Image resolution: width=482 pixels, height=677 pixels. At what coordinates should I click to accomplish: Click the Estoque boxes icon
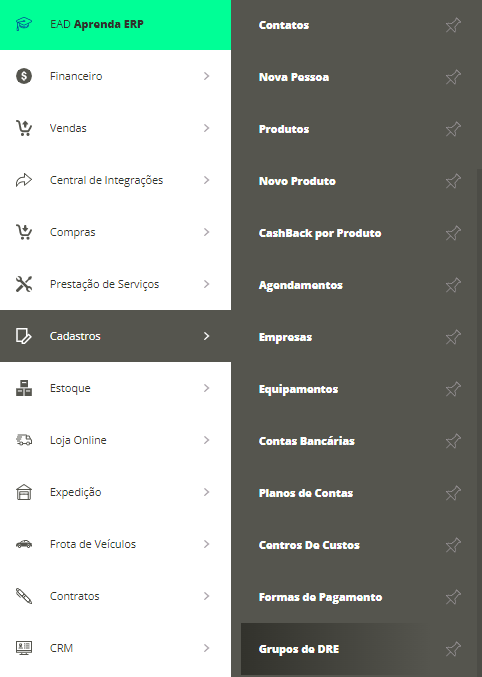pyautogui.click(x=24, y=388)
